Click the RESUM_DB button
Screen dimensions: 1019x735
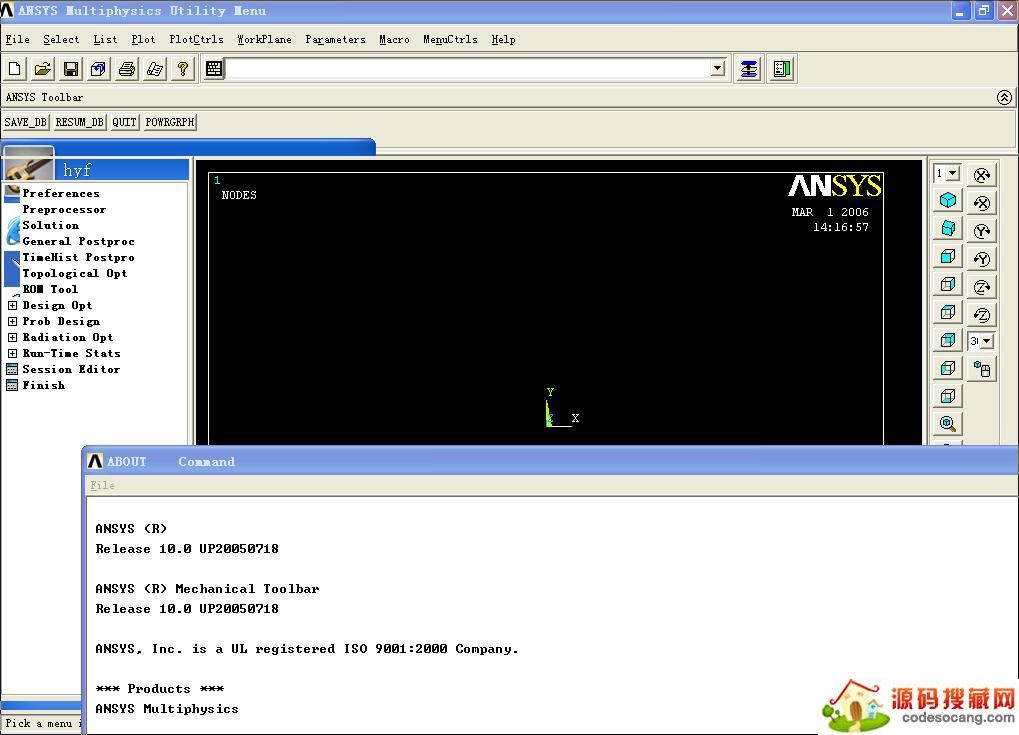[x=79, y=122]
